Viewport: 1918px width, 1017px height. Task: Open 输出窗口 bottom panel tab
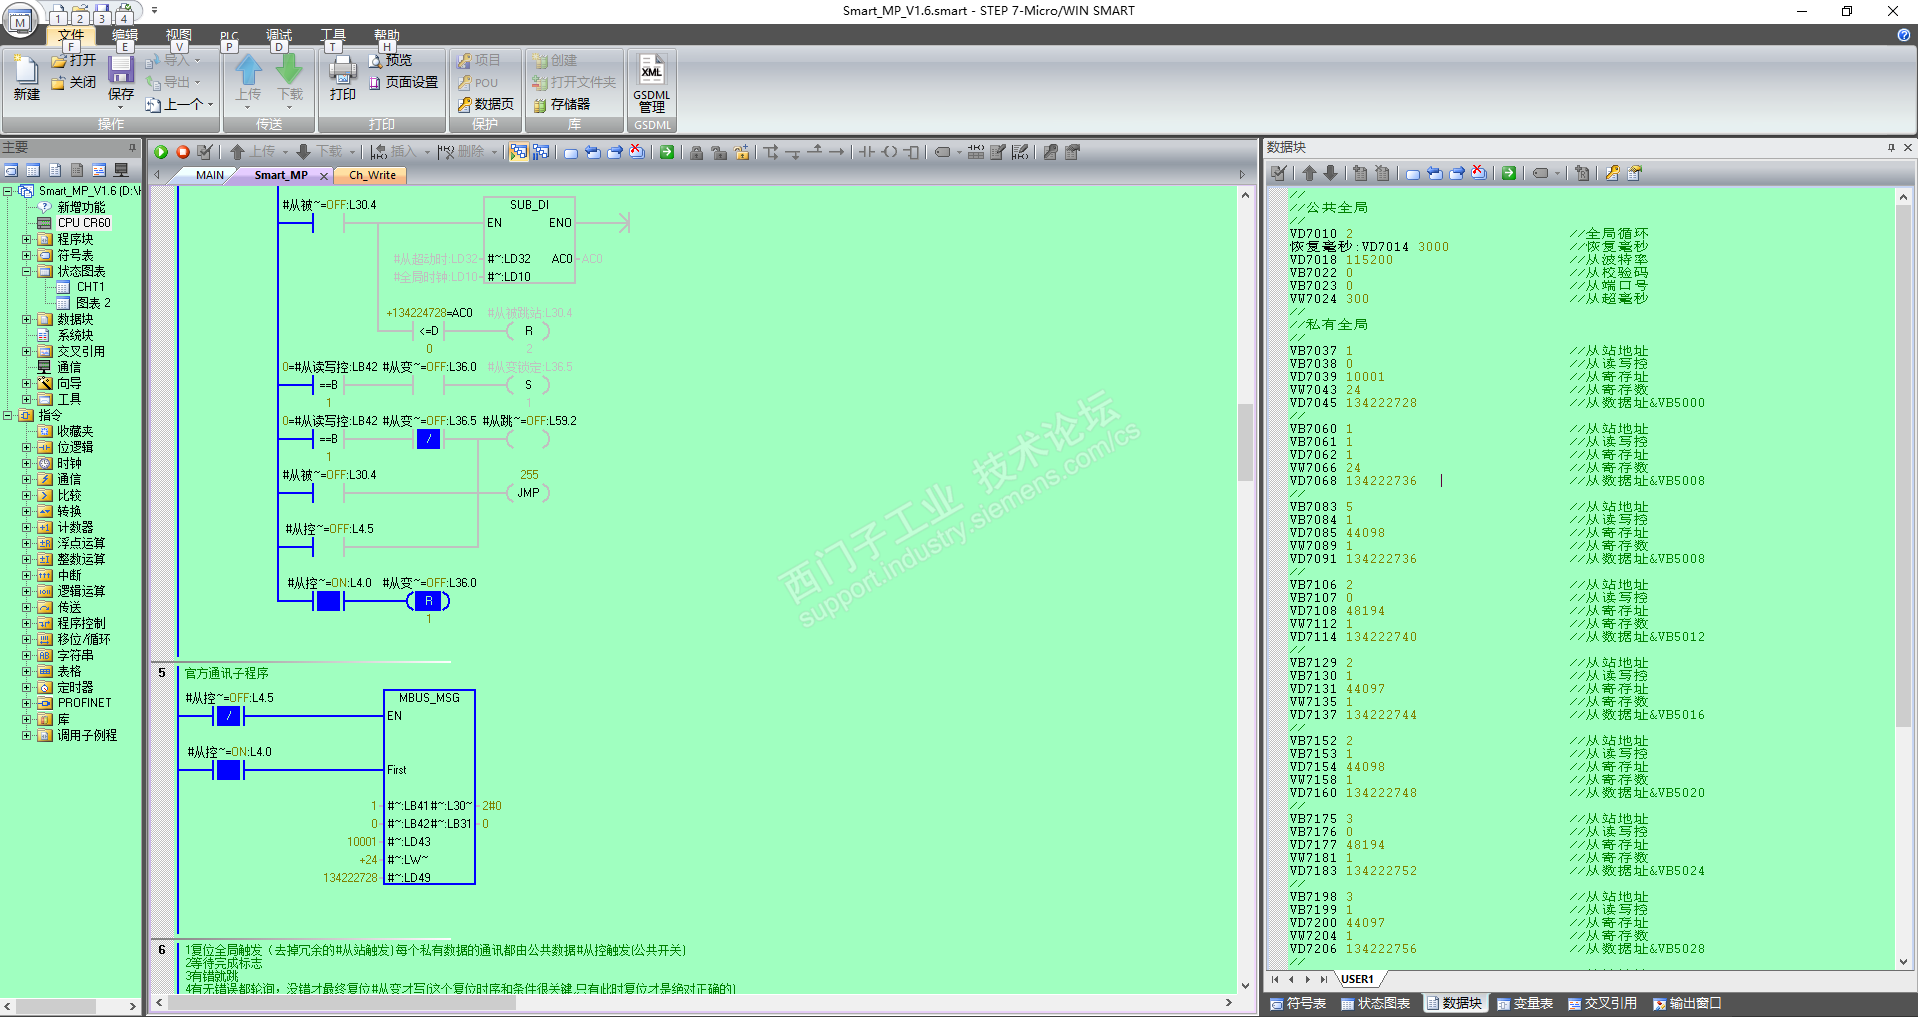point(1688,1004)
